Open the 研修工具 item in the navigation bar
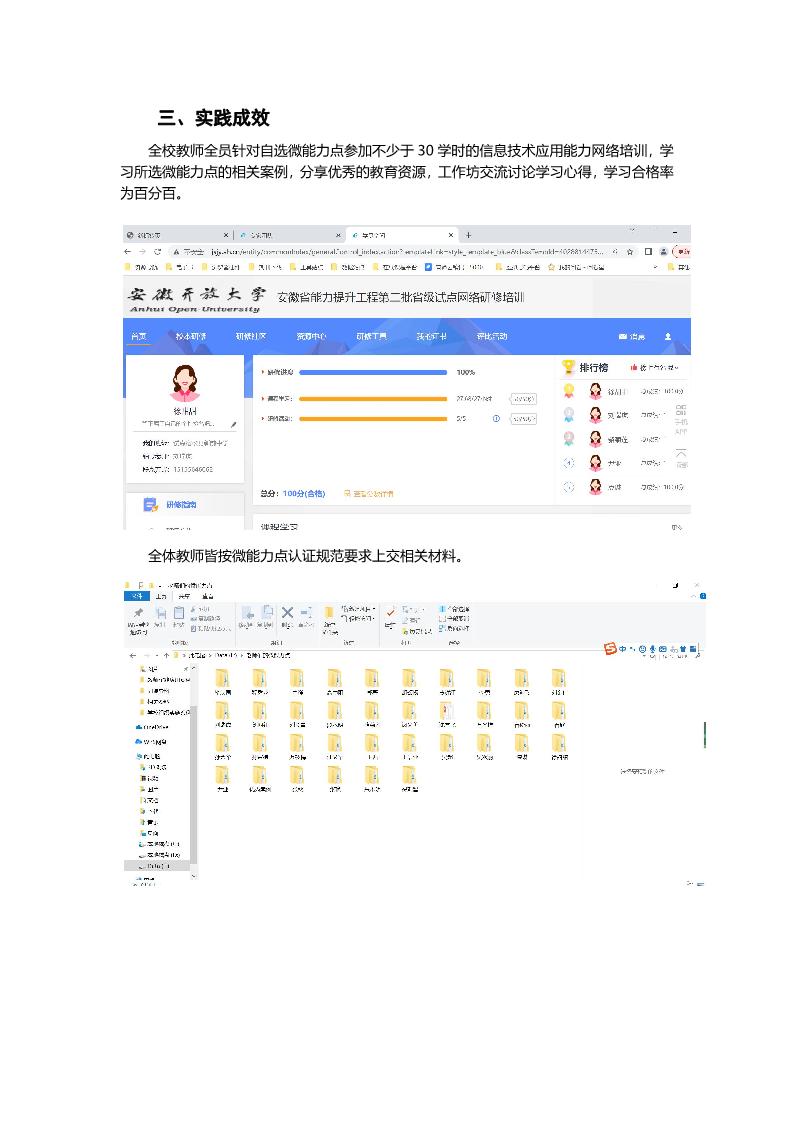 click(x=372, y=336)
